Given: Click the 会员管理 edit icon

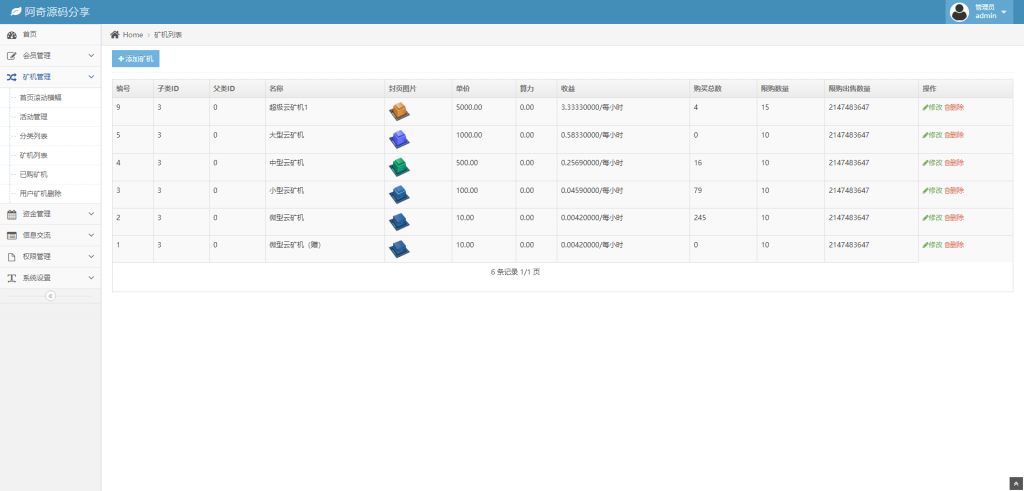Looking at the screenshot, I should pyautogui.click(x=12, y=55).
